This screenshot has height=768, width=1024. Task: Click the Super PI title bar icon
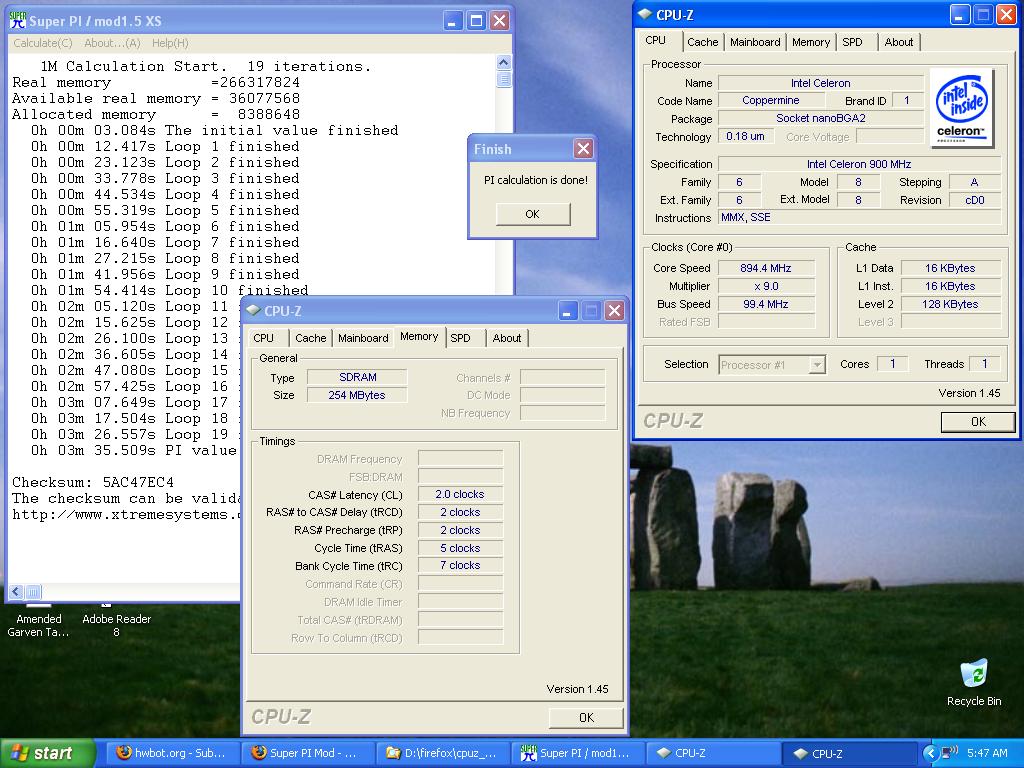click(18, 20)
